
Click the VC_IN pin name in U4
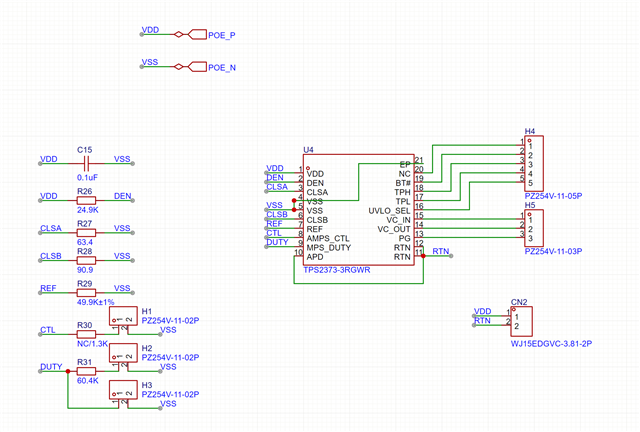point(398,220)
